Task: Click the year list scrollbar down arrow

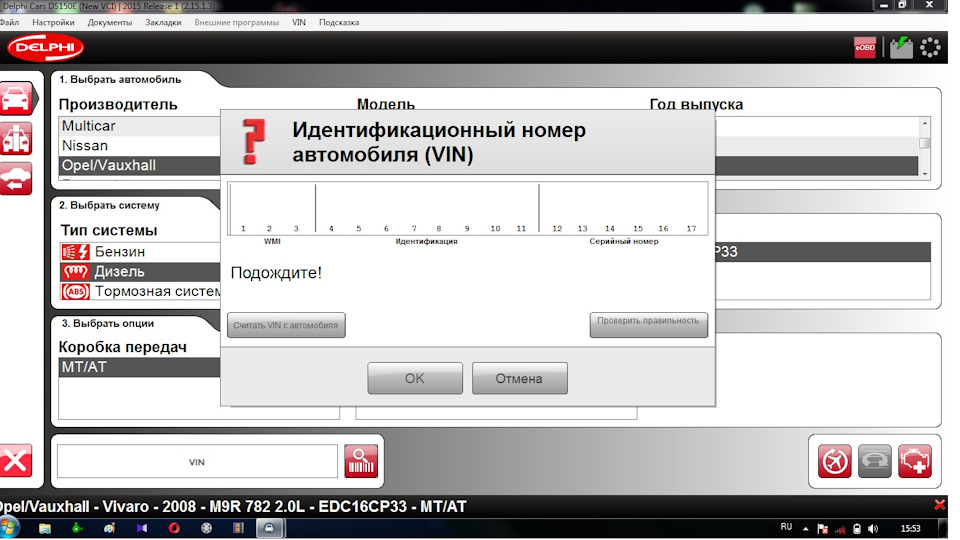Action: pyautogui.click(x=924, y=173)
